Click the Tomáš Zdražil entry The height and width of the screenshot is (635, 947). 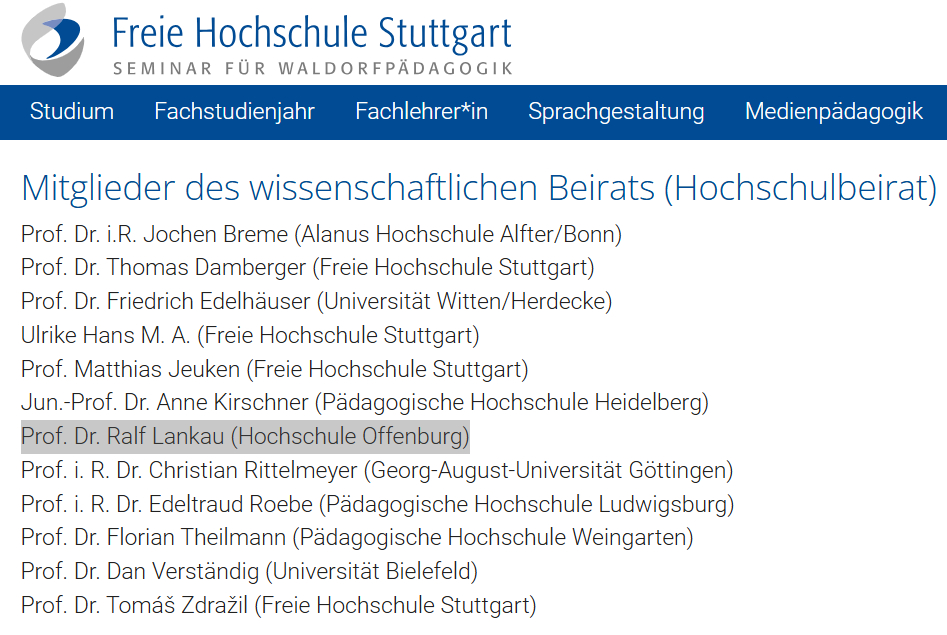(x=278, y=605)
